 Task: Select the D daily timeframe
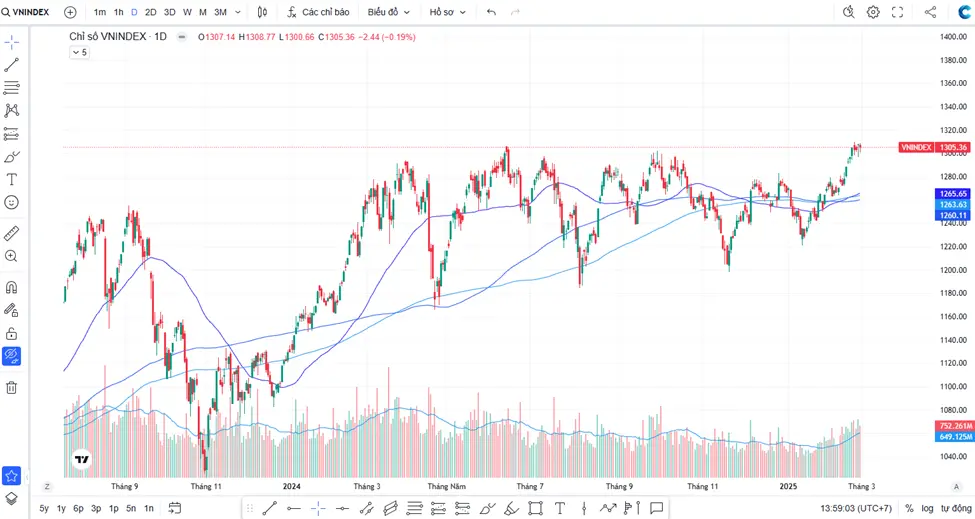(134, 12)
